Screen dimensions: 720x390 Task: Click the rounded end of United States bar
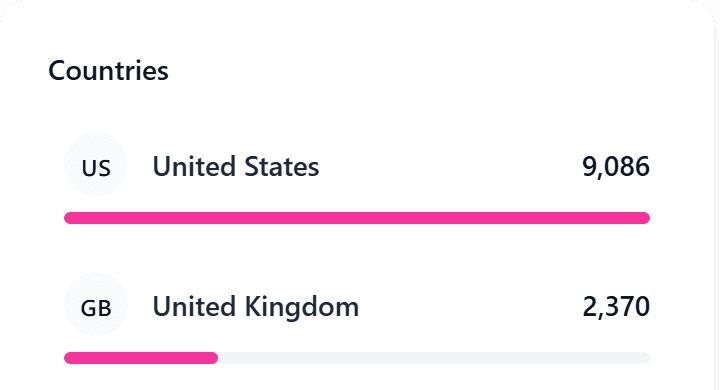pyautogui.click(x=644, y=218)
